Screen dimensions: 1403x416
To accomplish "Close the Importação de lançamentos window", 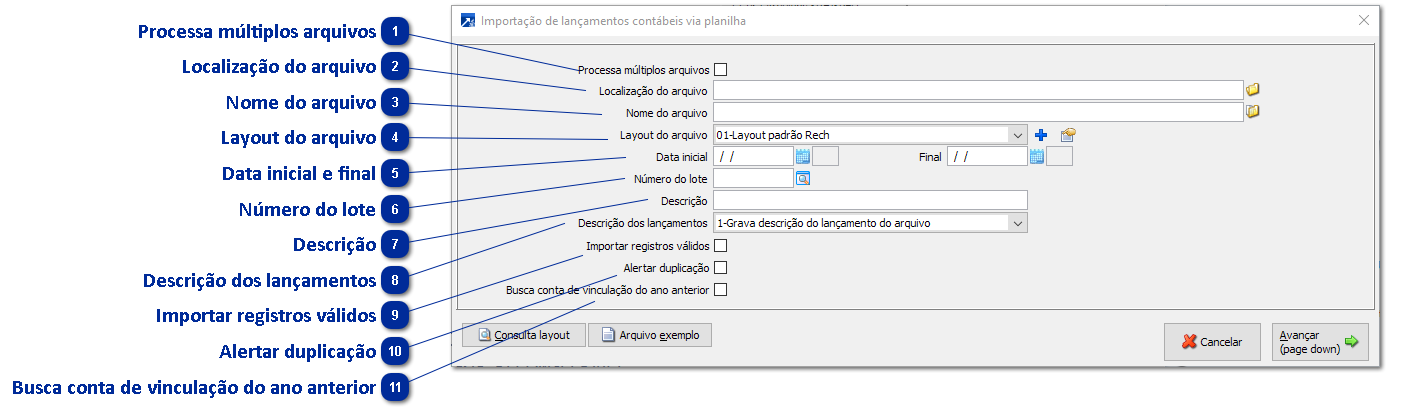I will tap(1363, 20).
